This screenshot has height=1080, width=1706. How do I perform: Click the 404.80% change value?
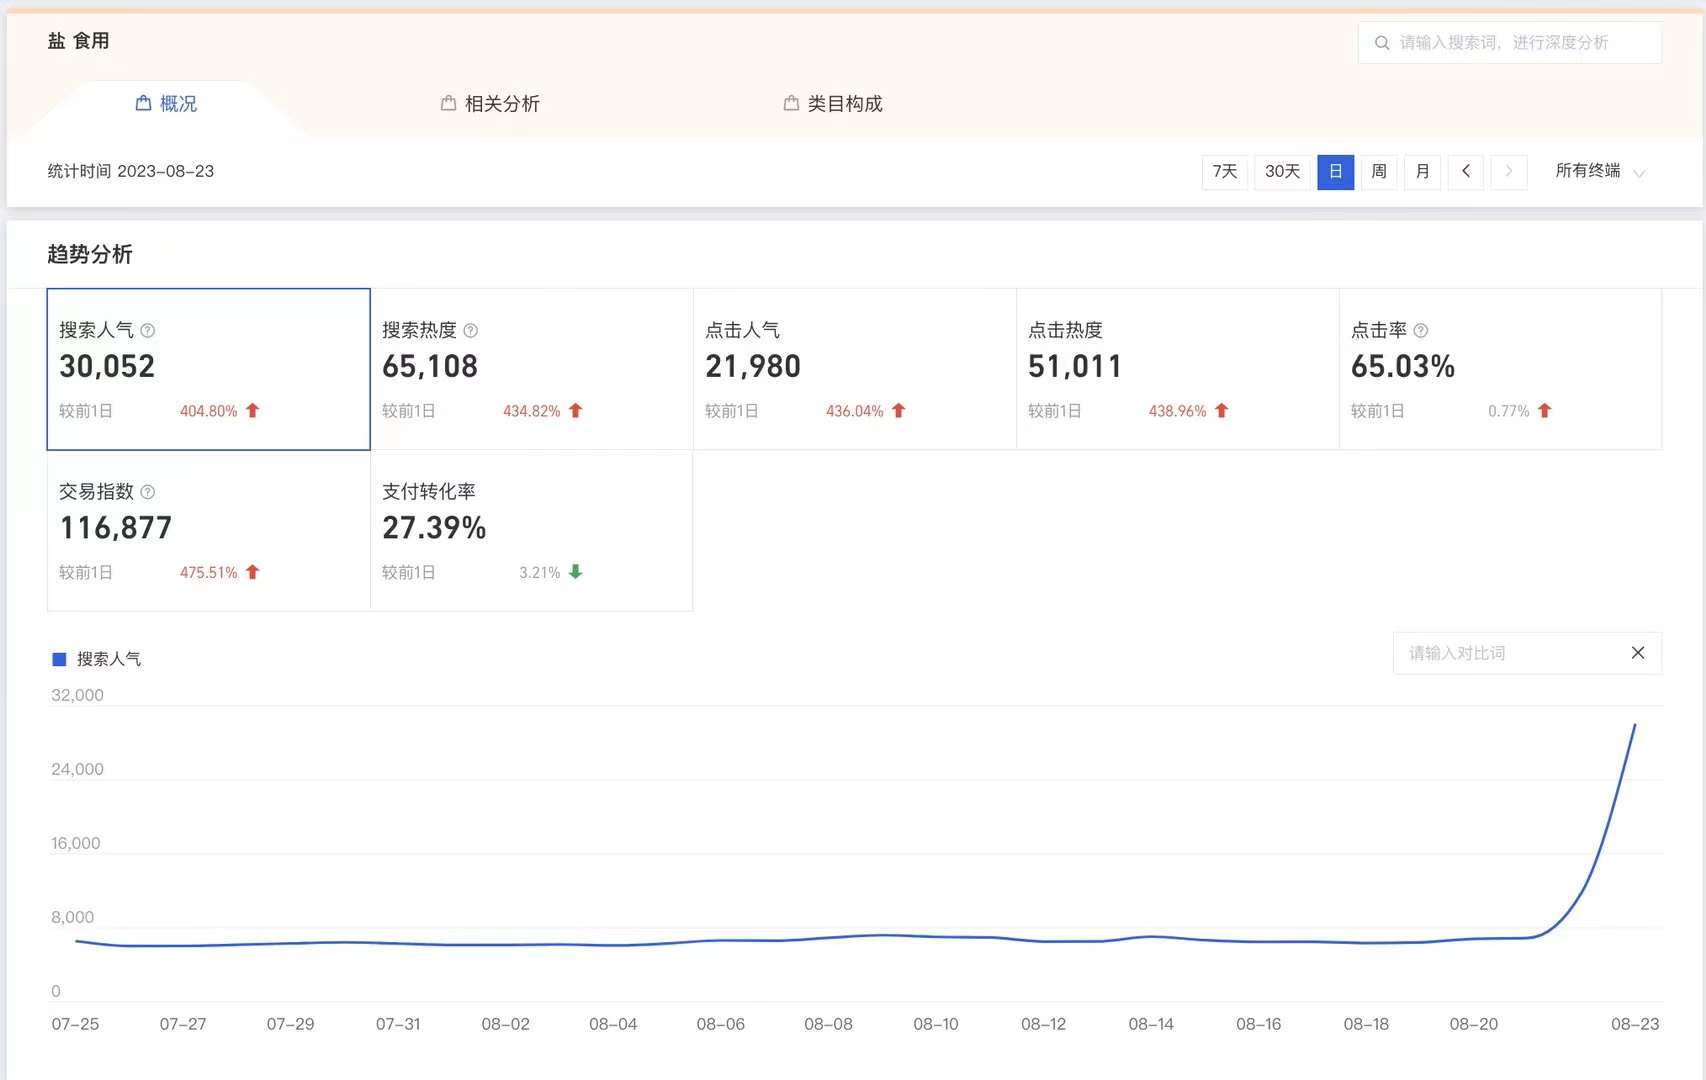tap(208, 411)
